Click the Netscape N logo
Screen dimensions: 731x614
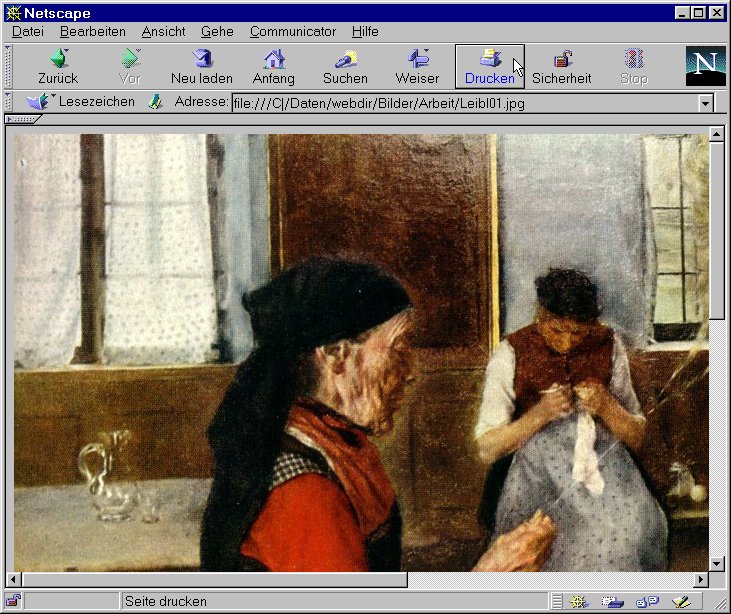[x=705, y=66]
